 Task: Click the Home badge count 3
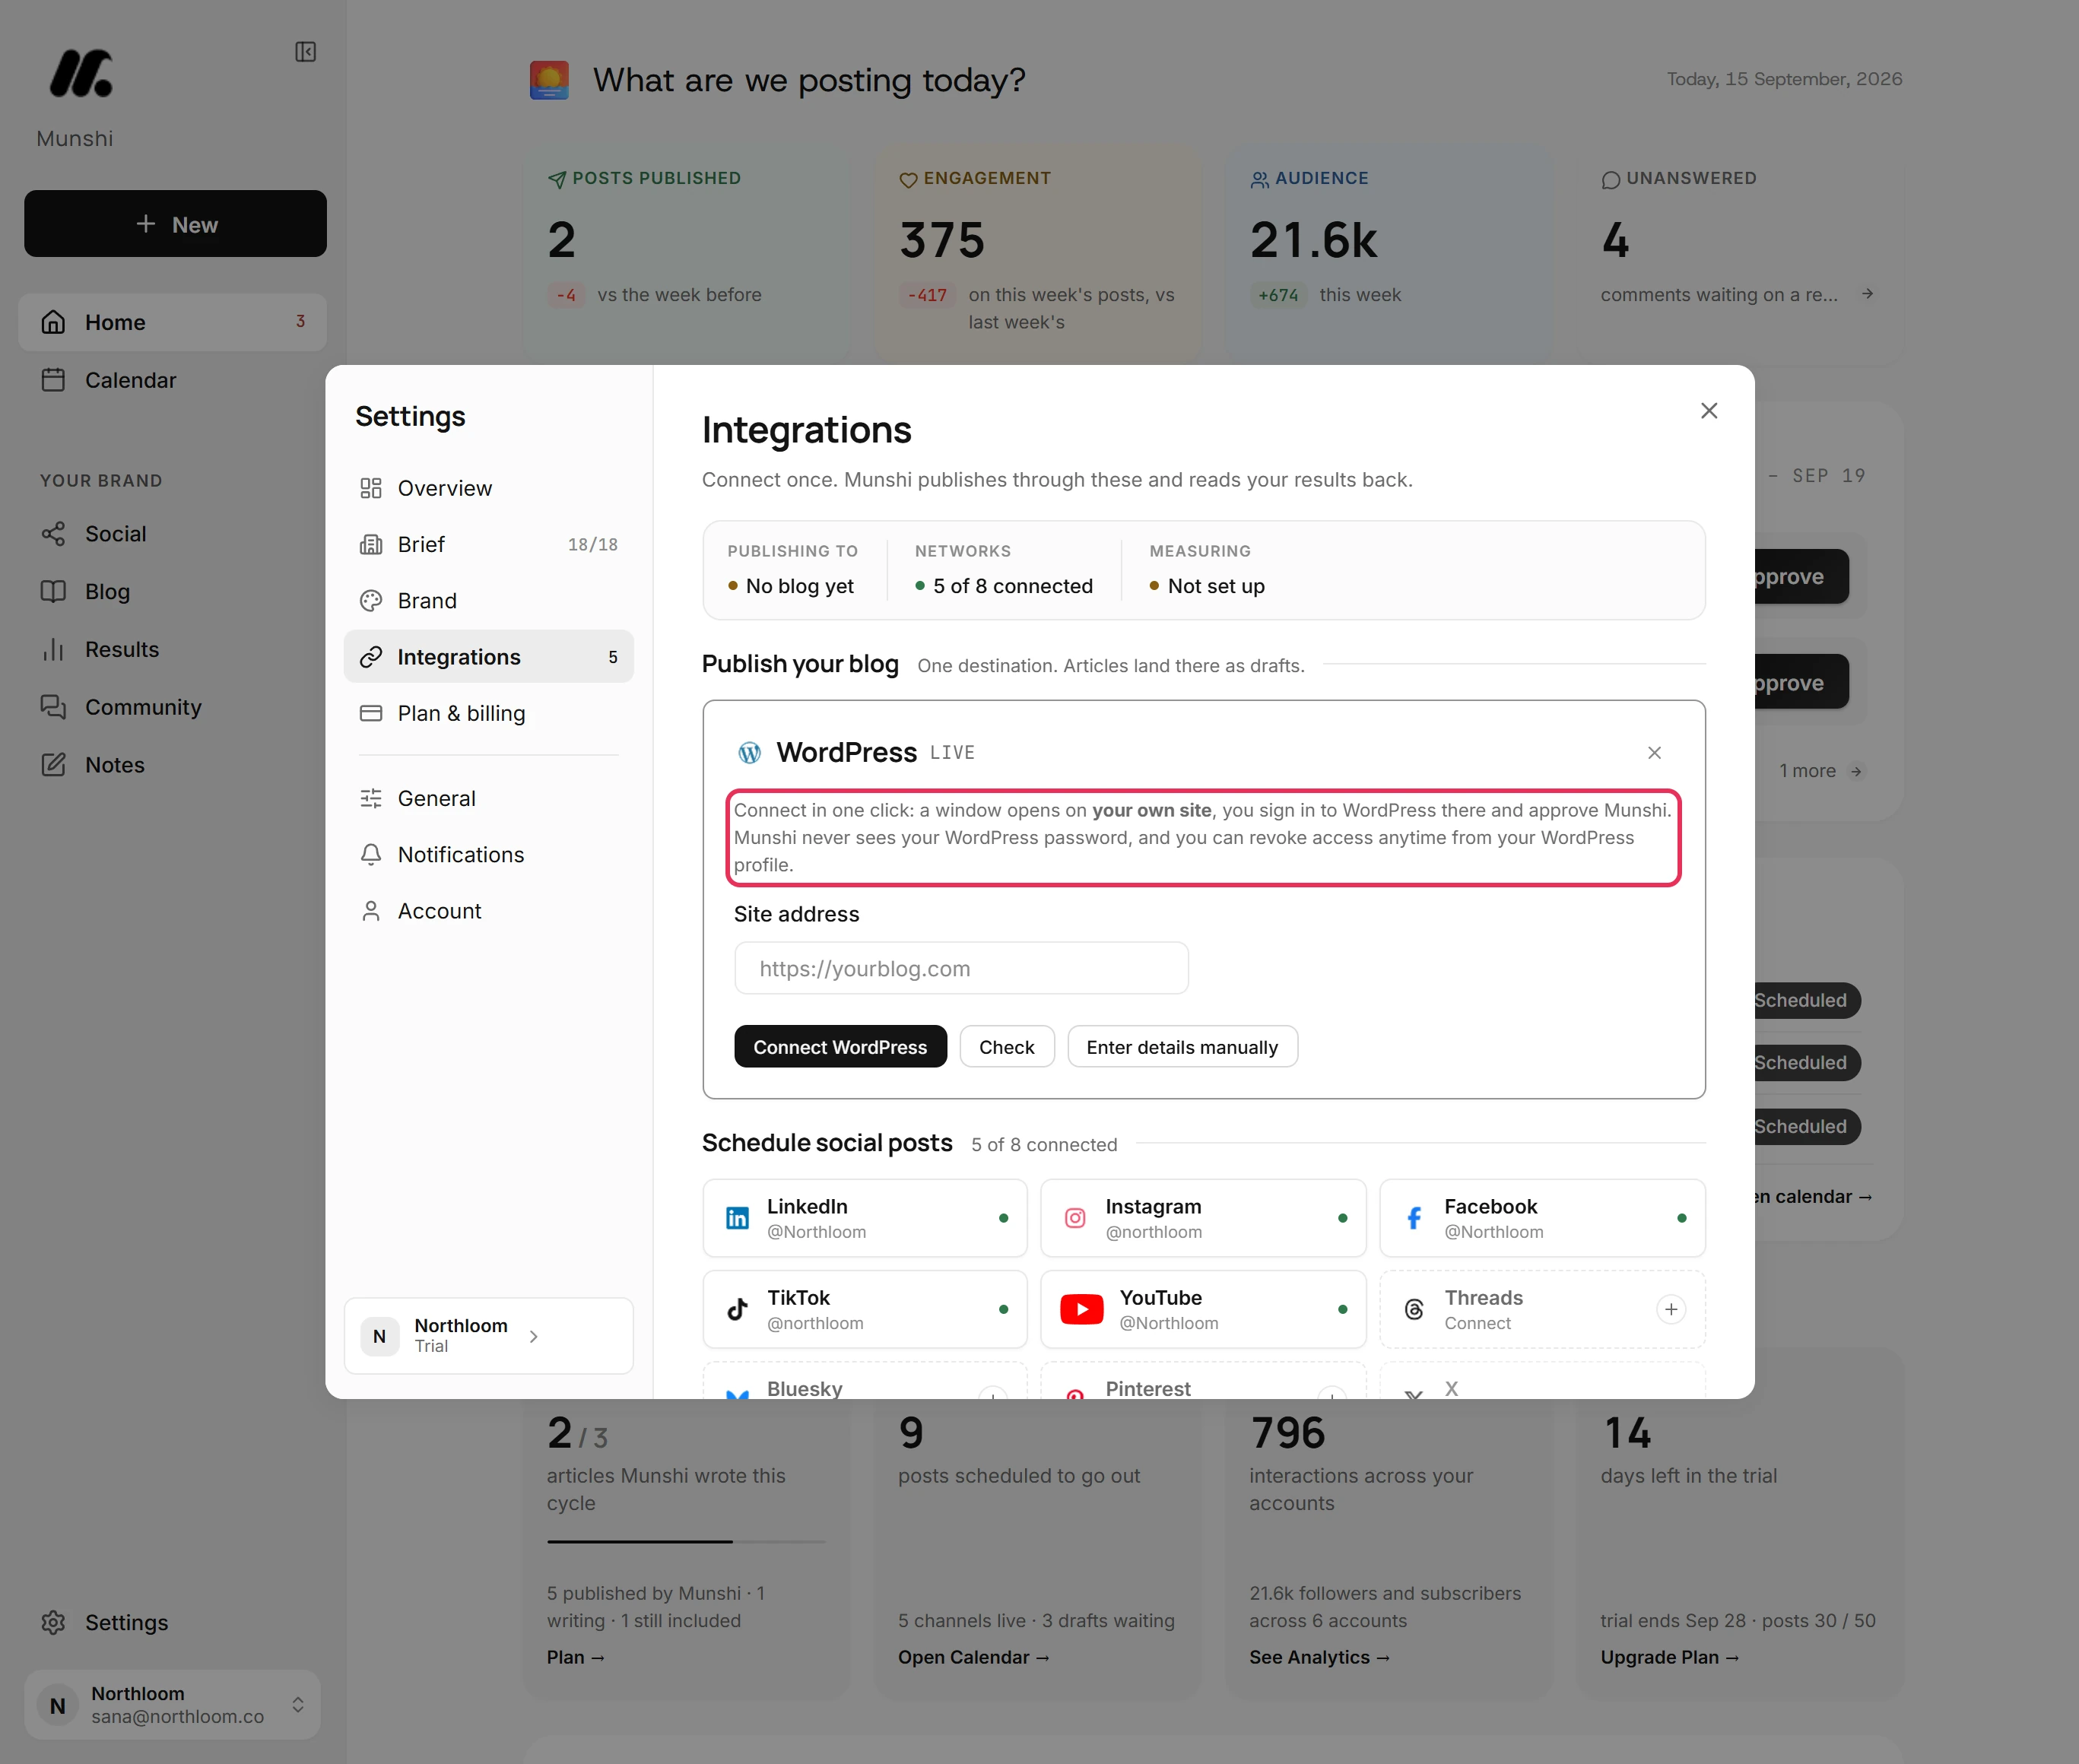[300, 321]
